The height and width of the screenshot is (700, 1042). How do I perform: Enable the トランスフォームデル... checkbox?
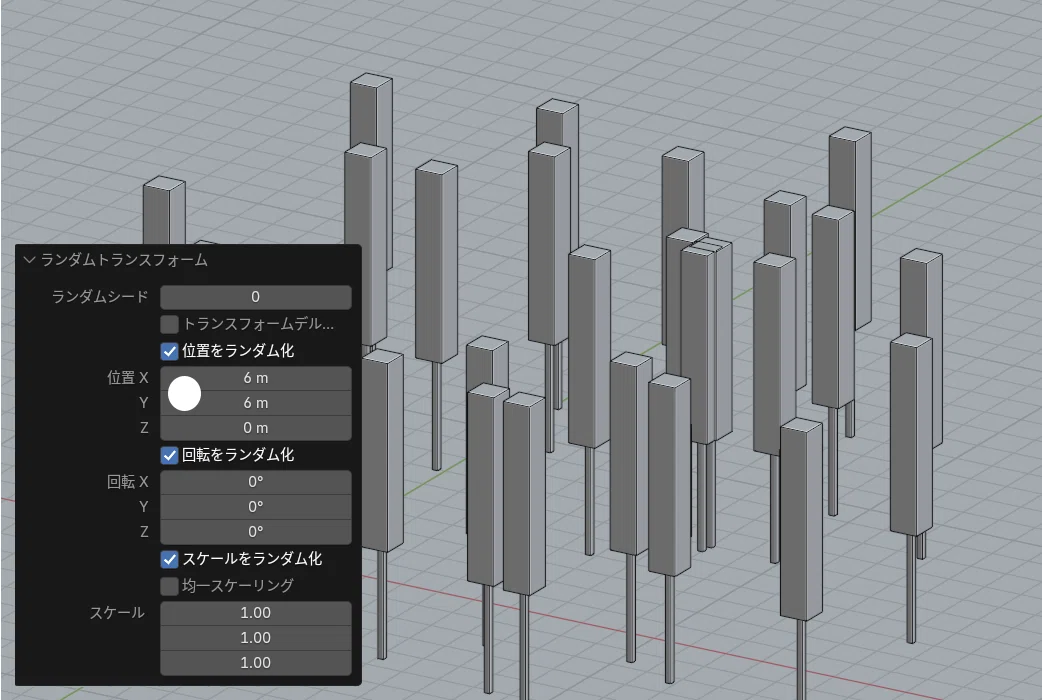pos(169,324)
